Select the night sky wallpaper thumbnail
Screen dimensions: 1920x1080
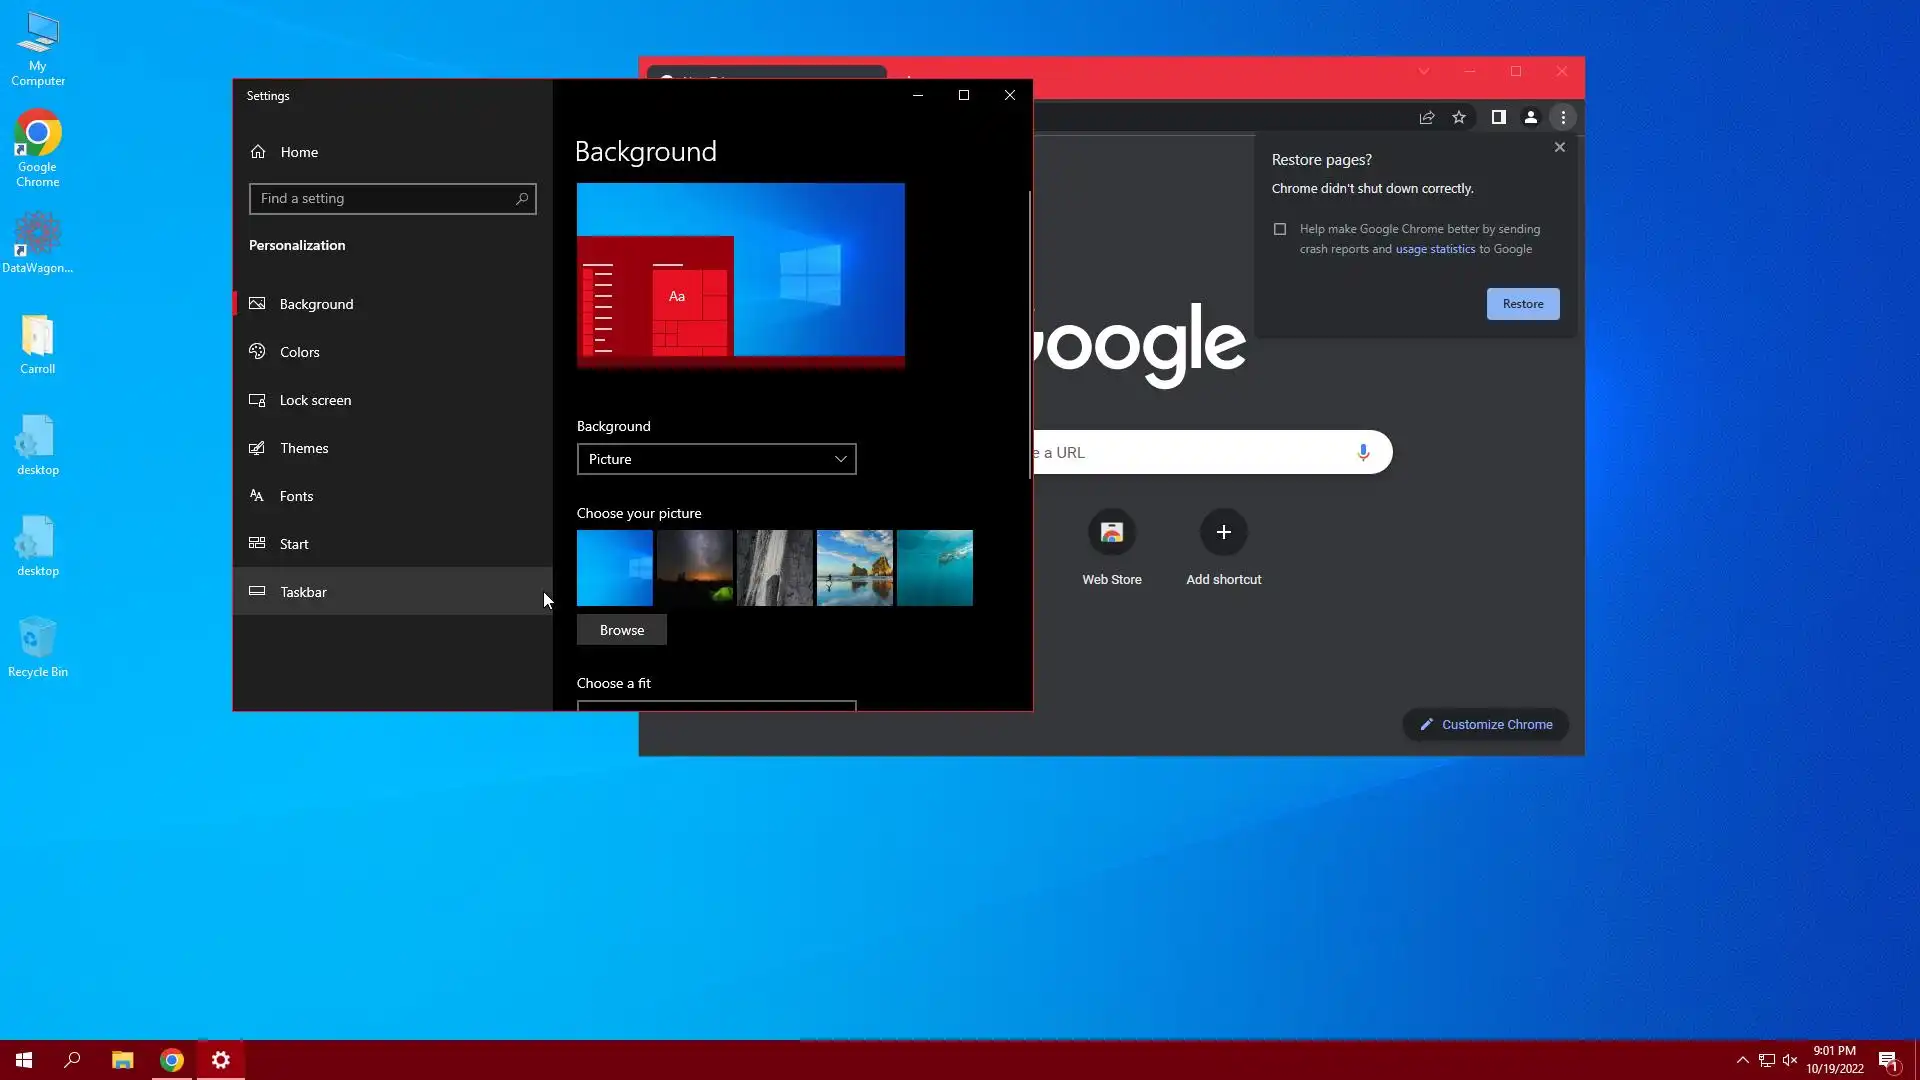694,568
